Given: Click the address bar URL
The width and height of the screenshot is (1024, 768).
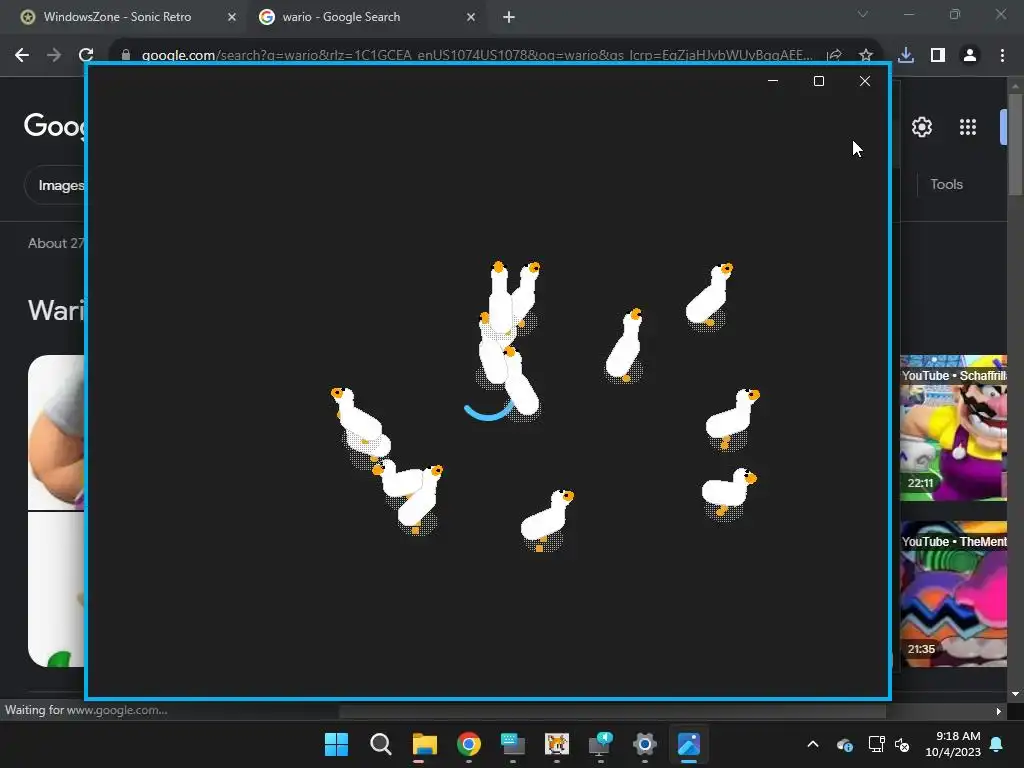Looking at the screenshot, I should pos(477,56).
